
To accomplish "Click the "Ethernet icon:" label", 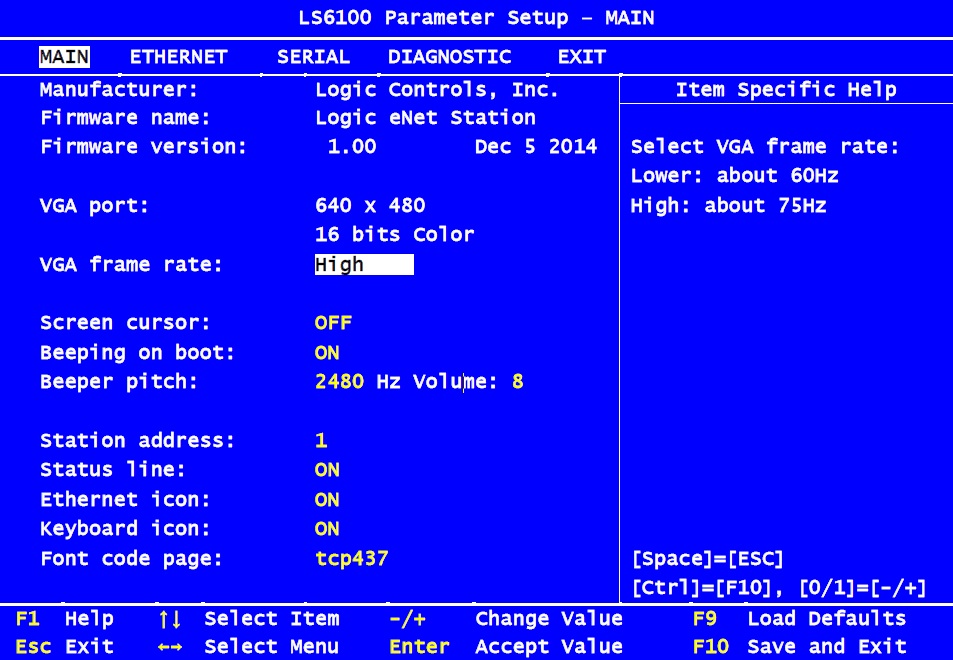I will click(125, 500).
